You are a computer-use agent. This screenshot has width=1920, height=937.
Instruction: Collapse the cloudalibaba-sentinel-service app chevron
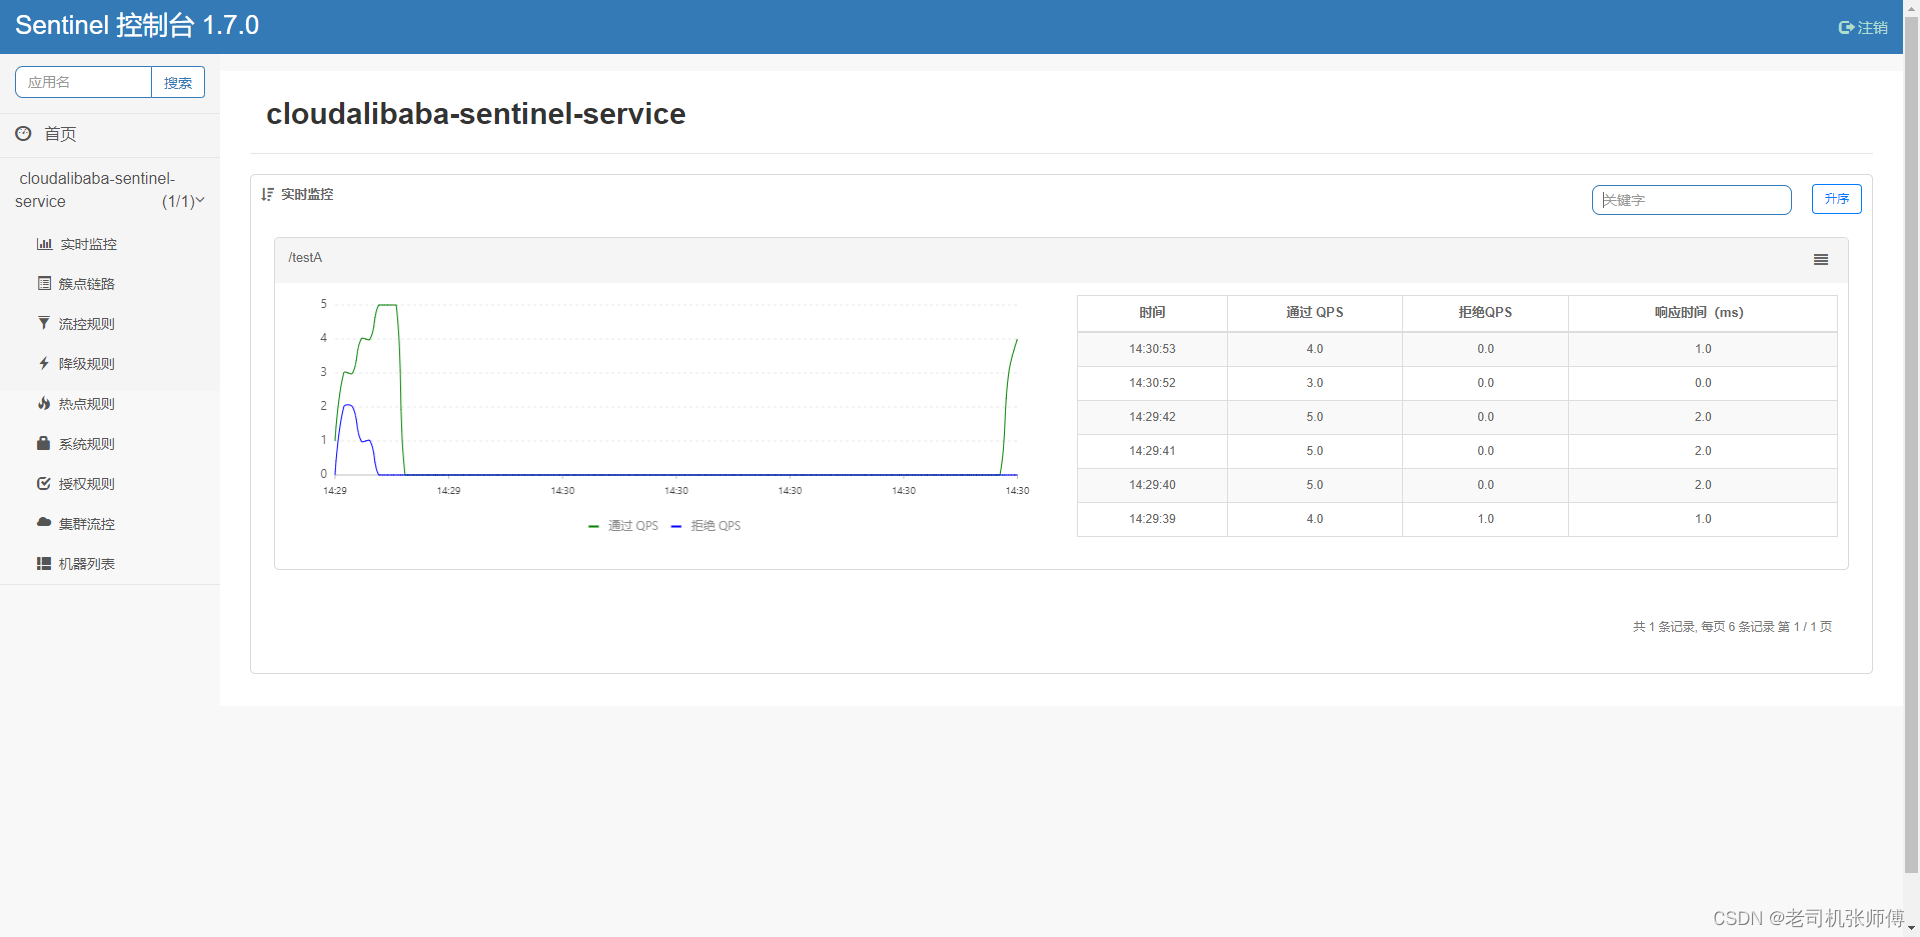click(200, 201)
